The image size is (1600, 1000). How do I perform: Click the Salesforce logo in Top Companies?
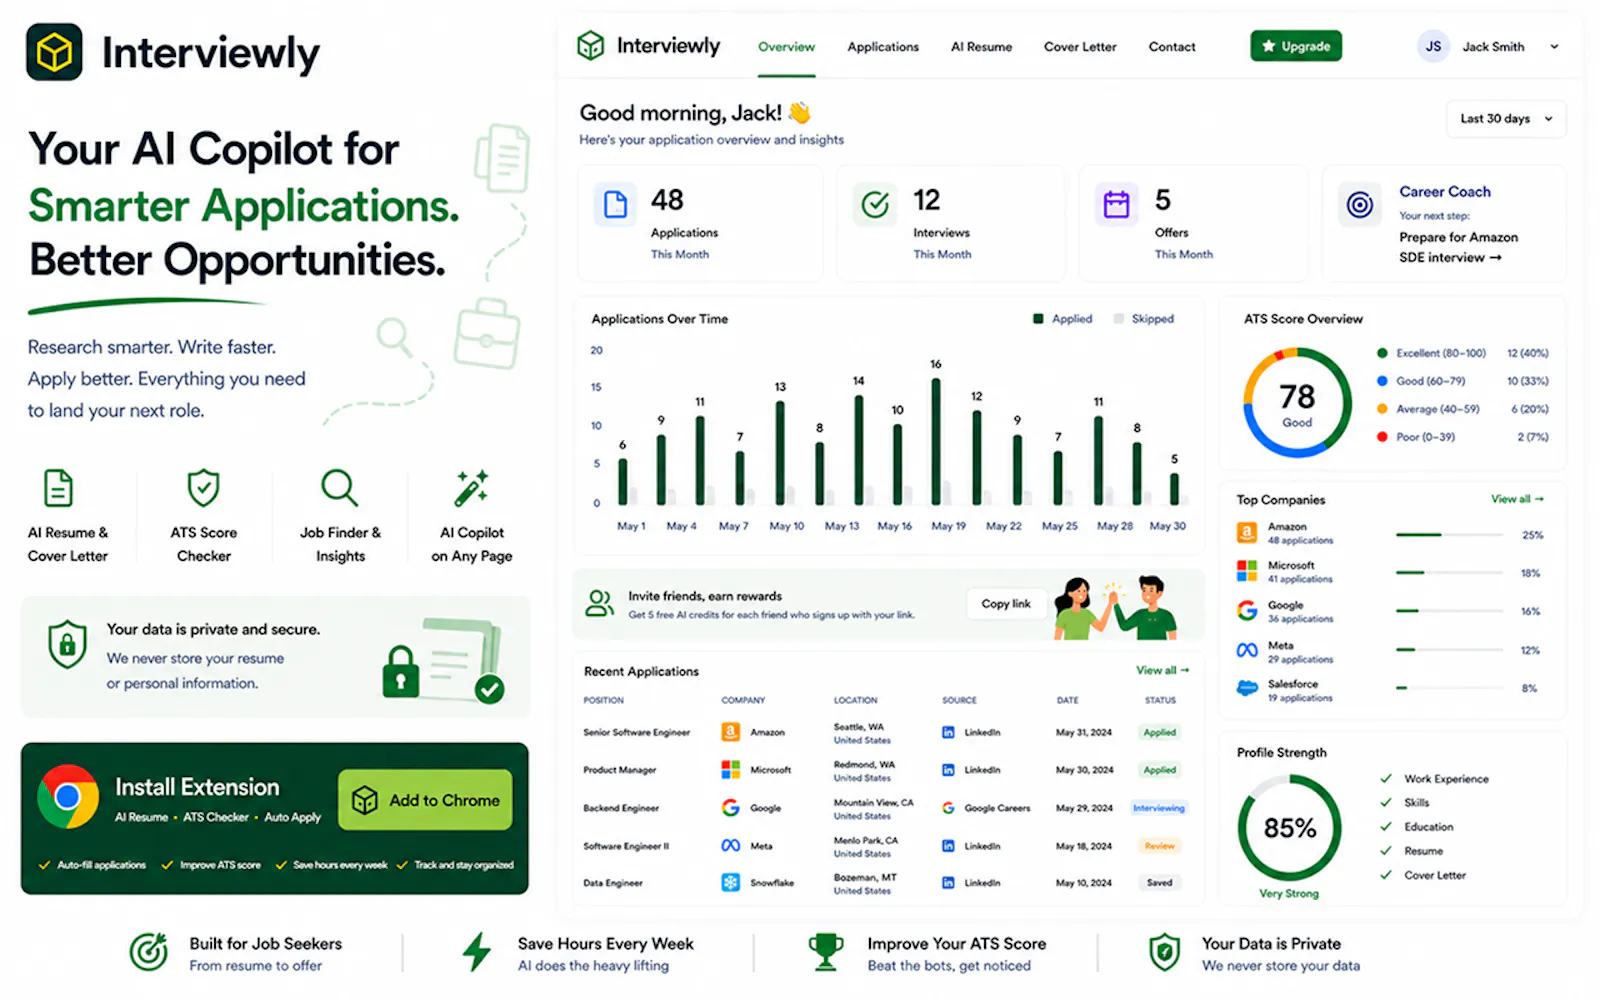click(1247, 688)
